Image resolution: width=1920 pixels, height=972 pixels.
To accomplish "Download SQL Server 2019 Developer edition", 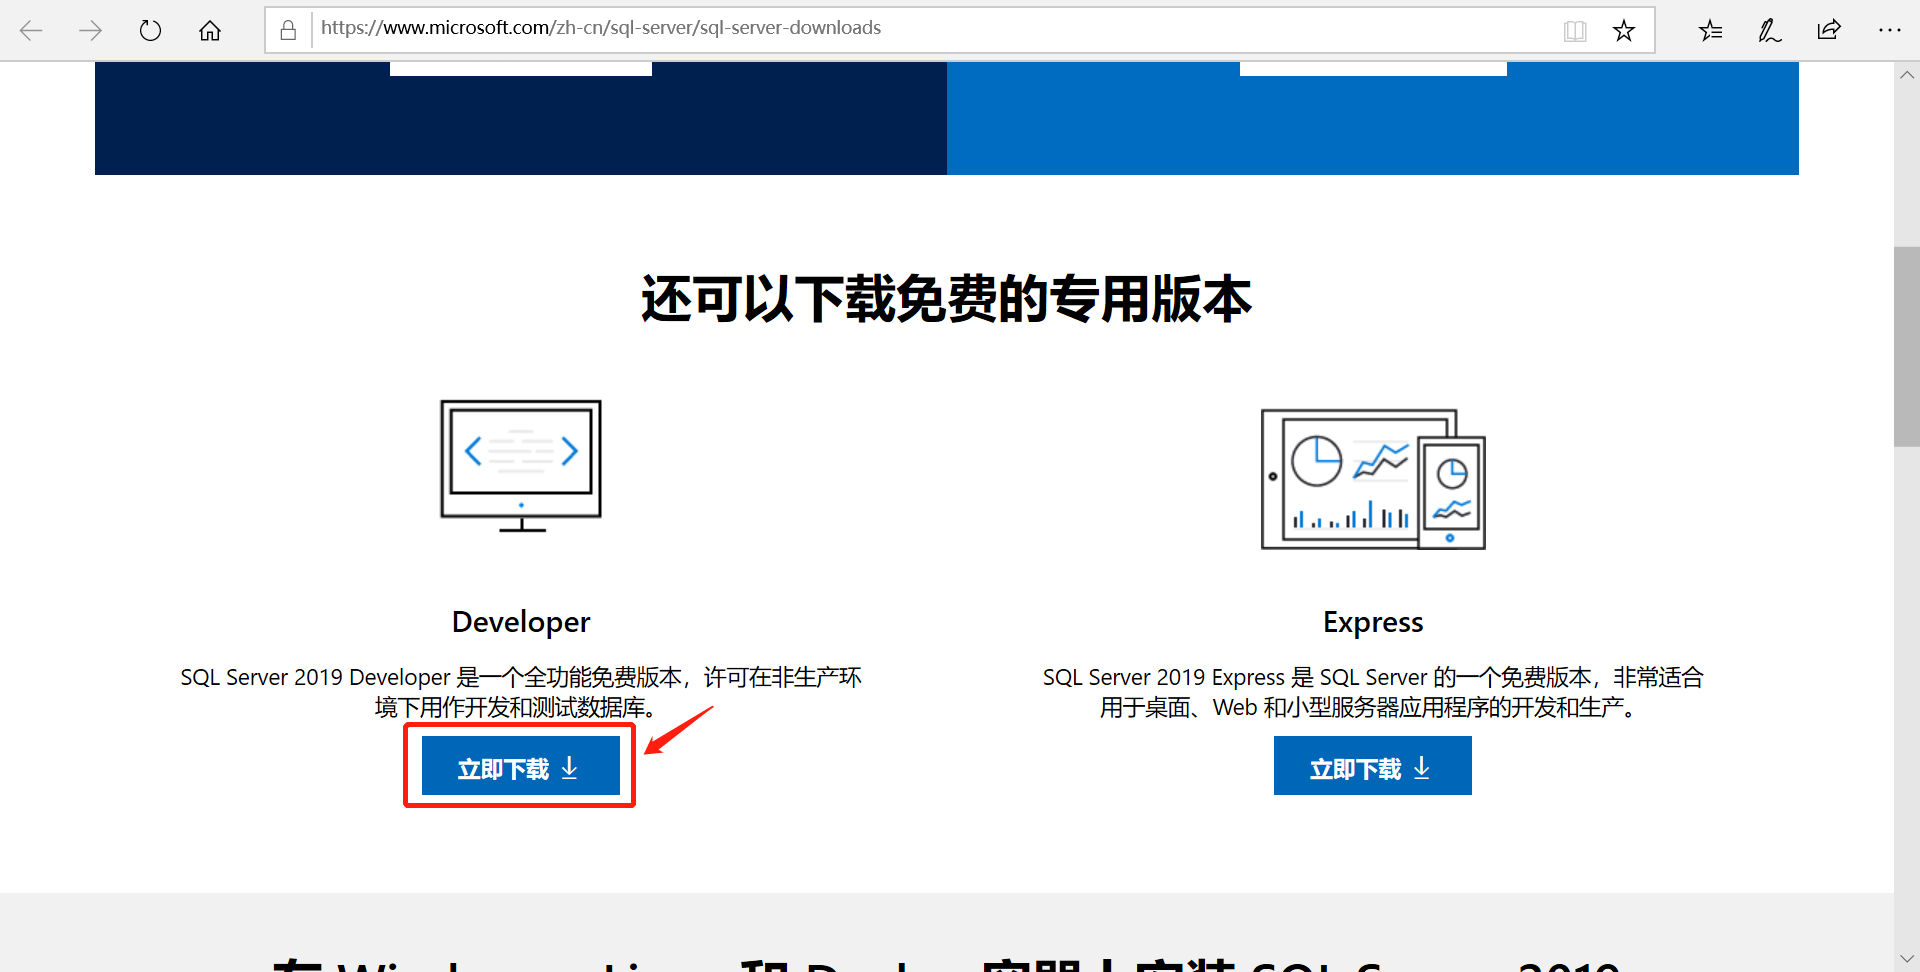I will tap(521, 767).
